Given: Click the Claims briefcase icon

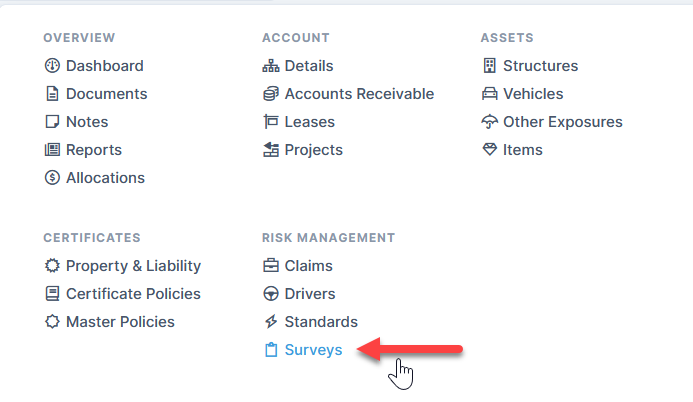Looking at the screenshot, I should pos(271,266).
